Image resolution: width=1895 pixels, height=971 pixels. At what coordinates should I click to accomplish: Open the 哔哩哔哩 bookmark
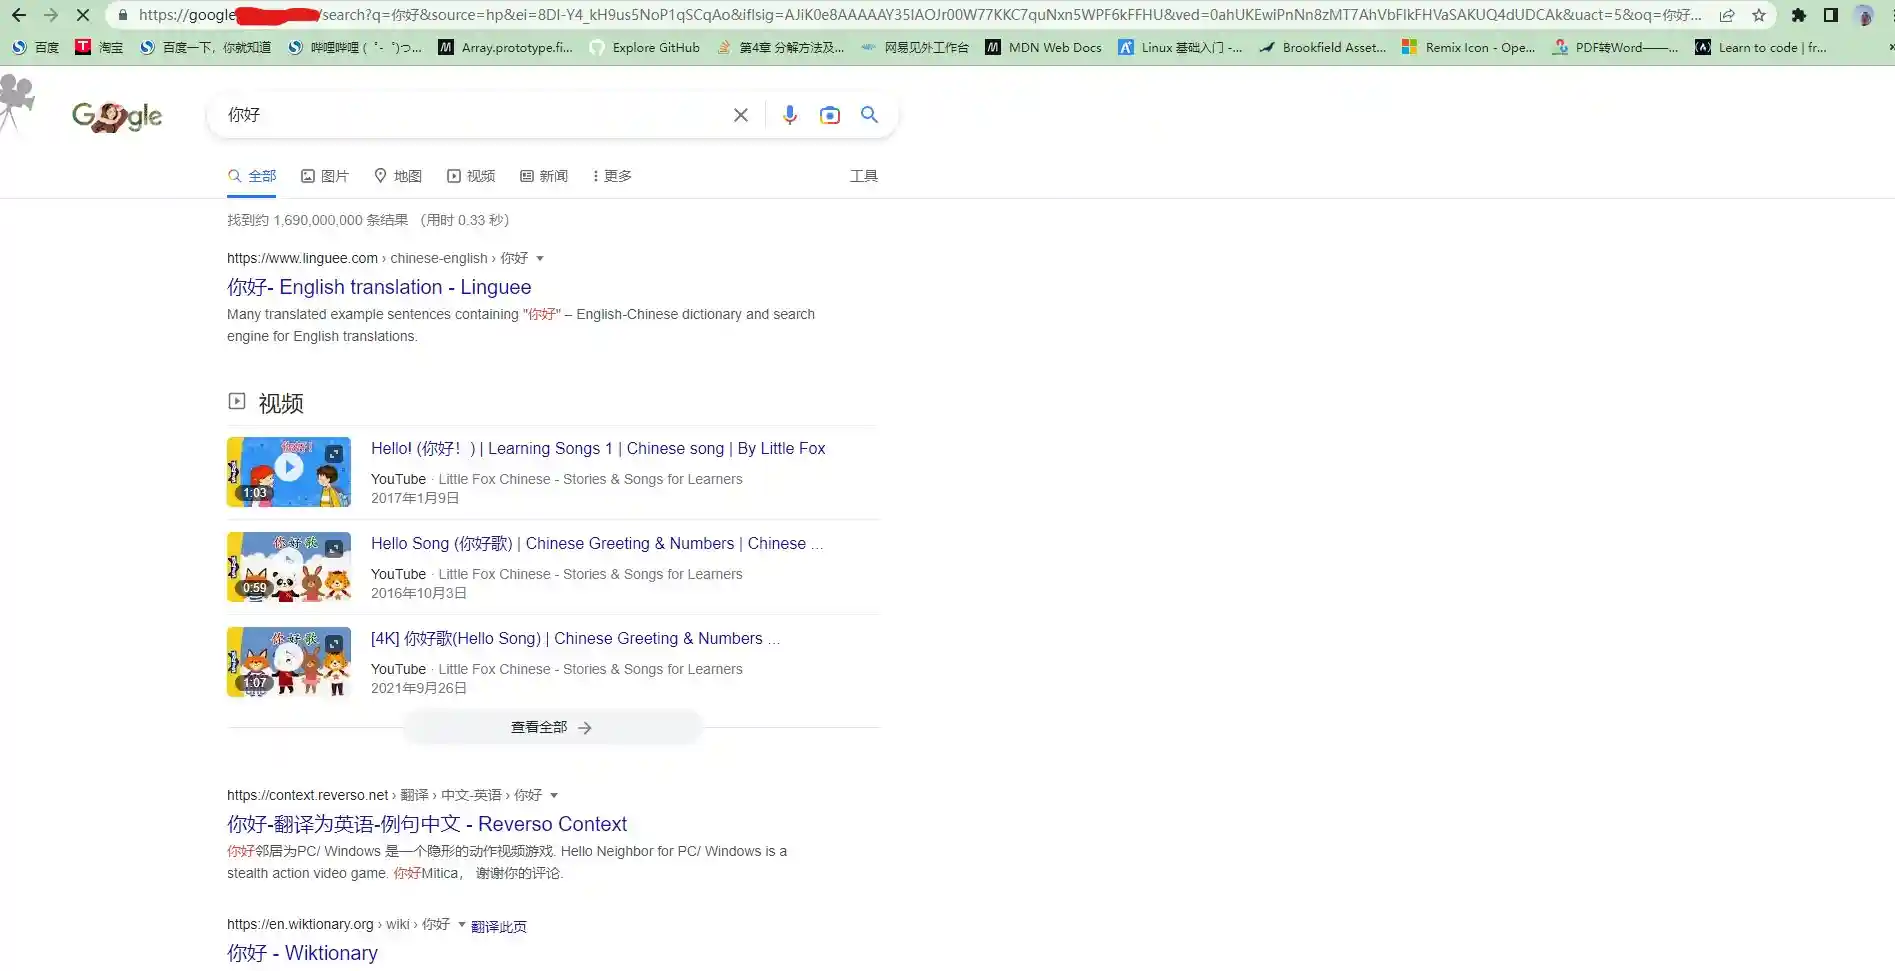click(355, 47)
